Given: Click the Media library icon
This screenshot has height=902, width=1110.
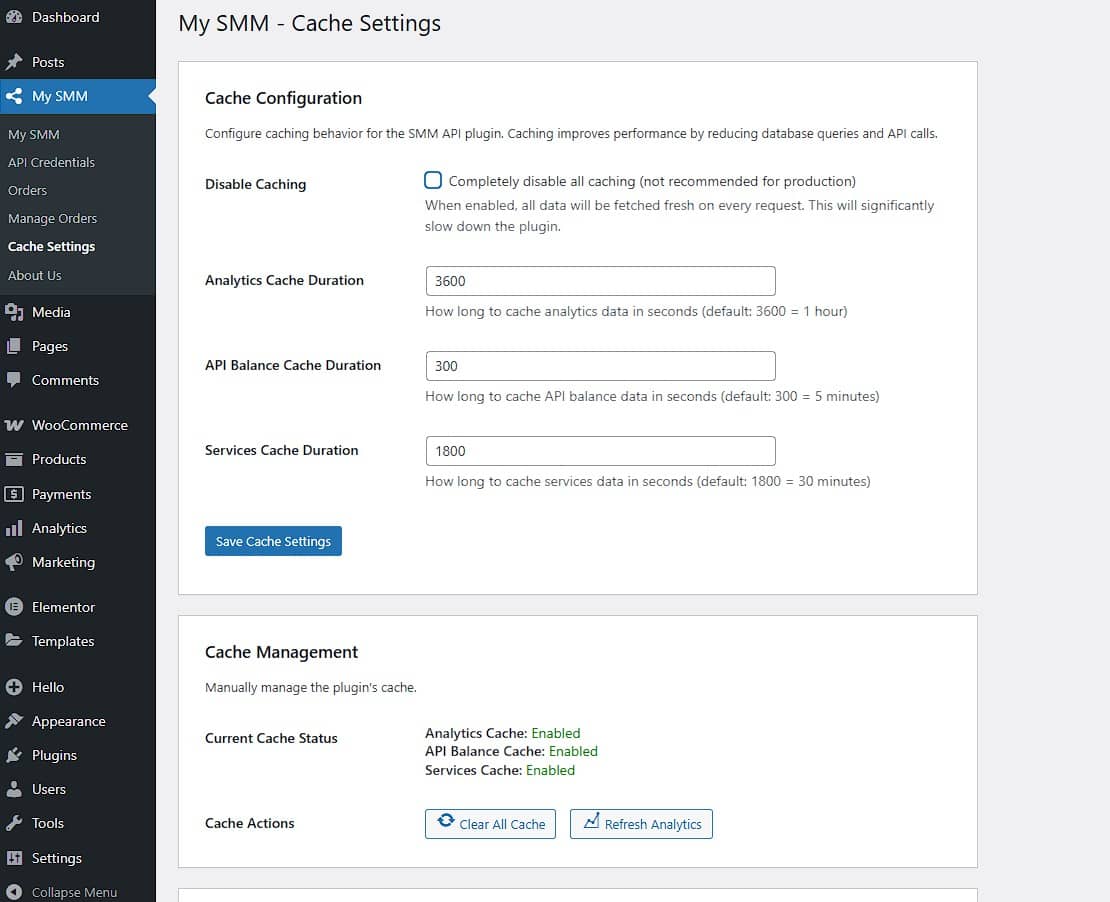Looking at the screenshot, I should click(14, 312).
